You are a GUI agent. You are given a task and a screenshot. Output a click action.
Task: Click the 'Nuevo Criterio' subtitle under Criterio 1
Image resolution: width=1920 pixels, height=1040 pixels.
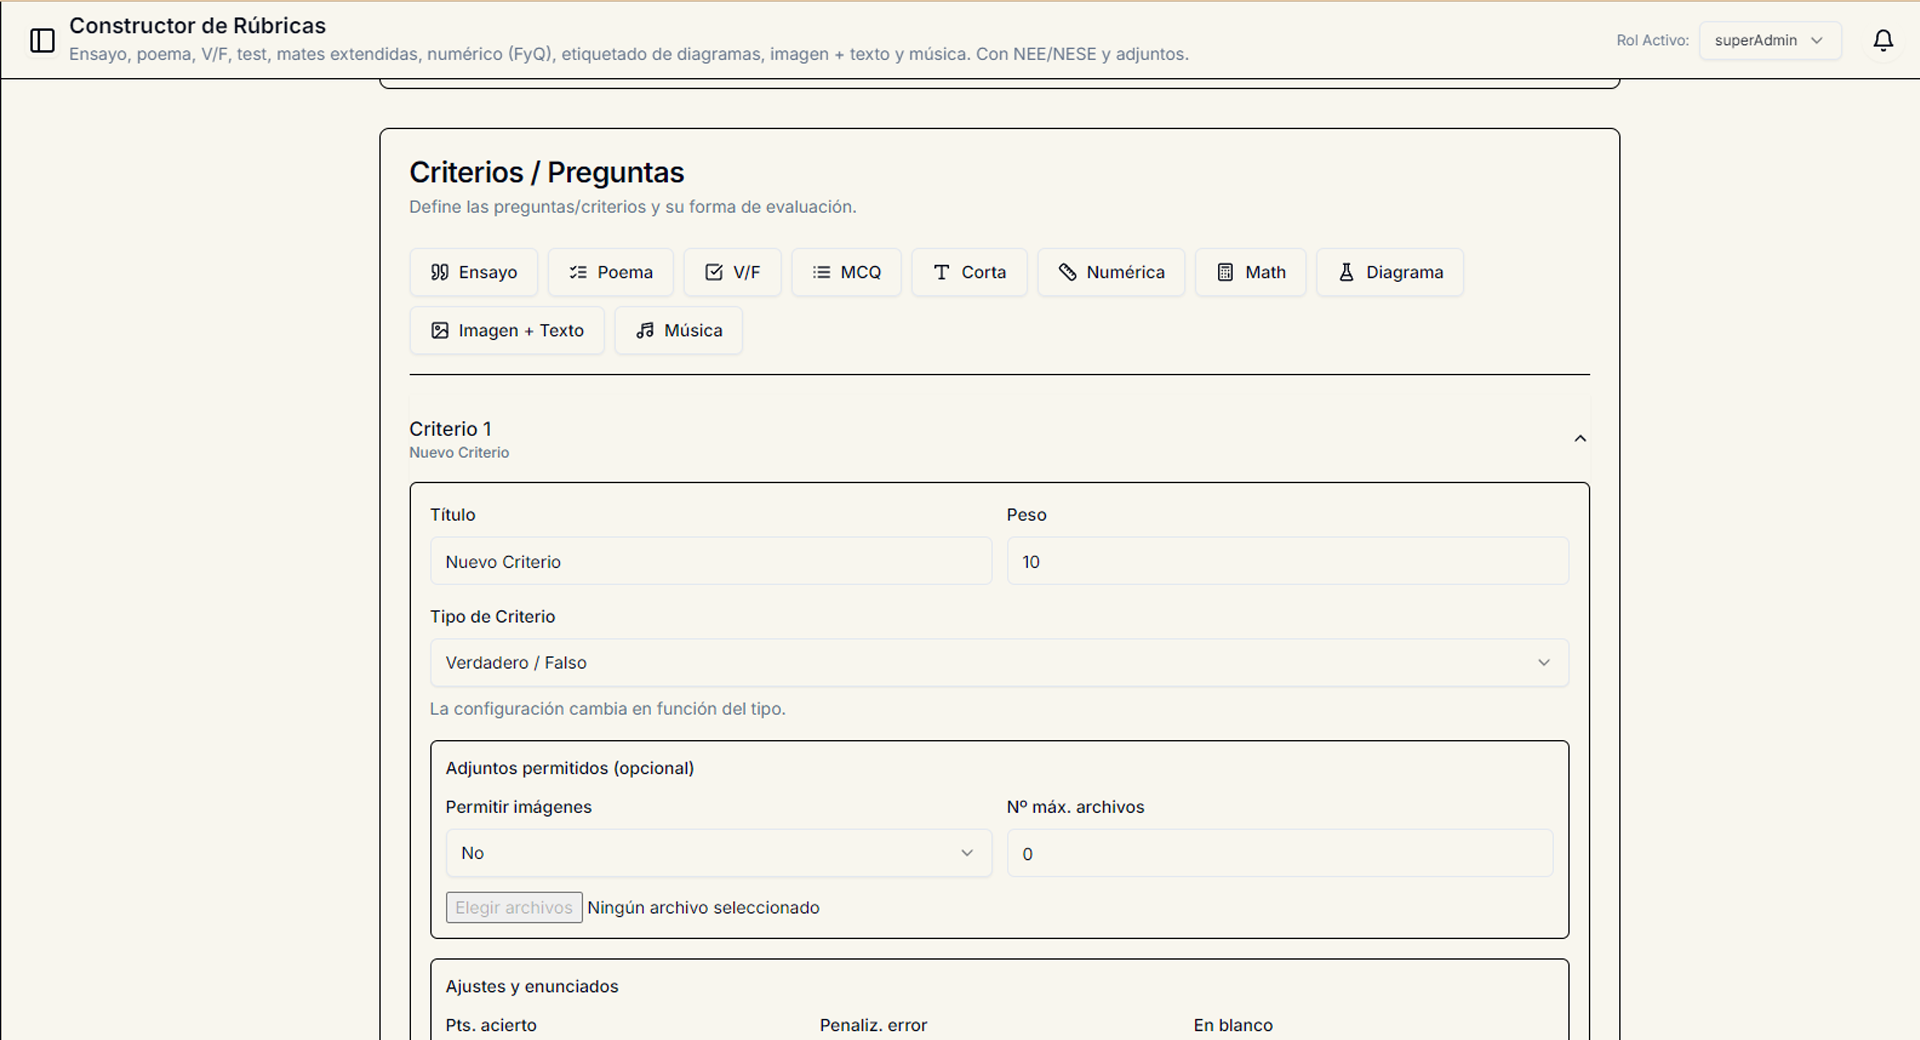(459, 453)
